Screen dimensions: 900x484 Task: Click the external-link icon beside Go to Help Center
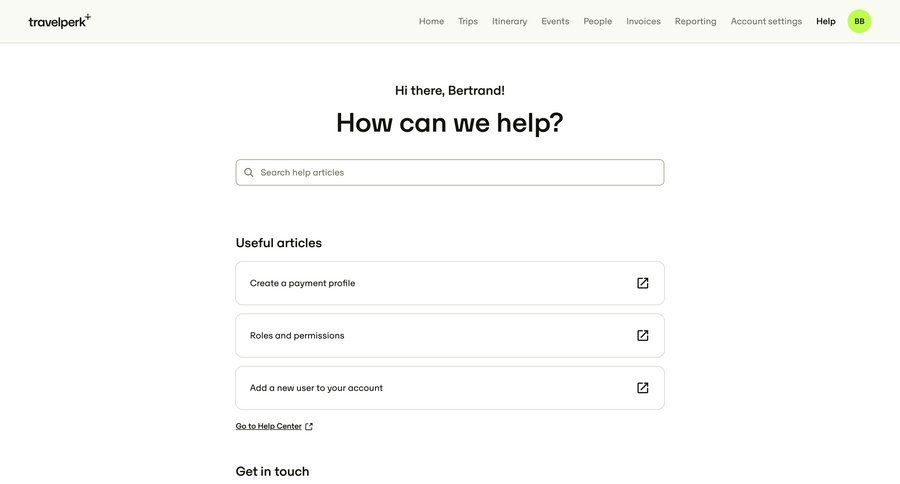(309, 427)
